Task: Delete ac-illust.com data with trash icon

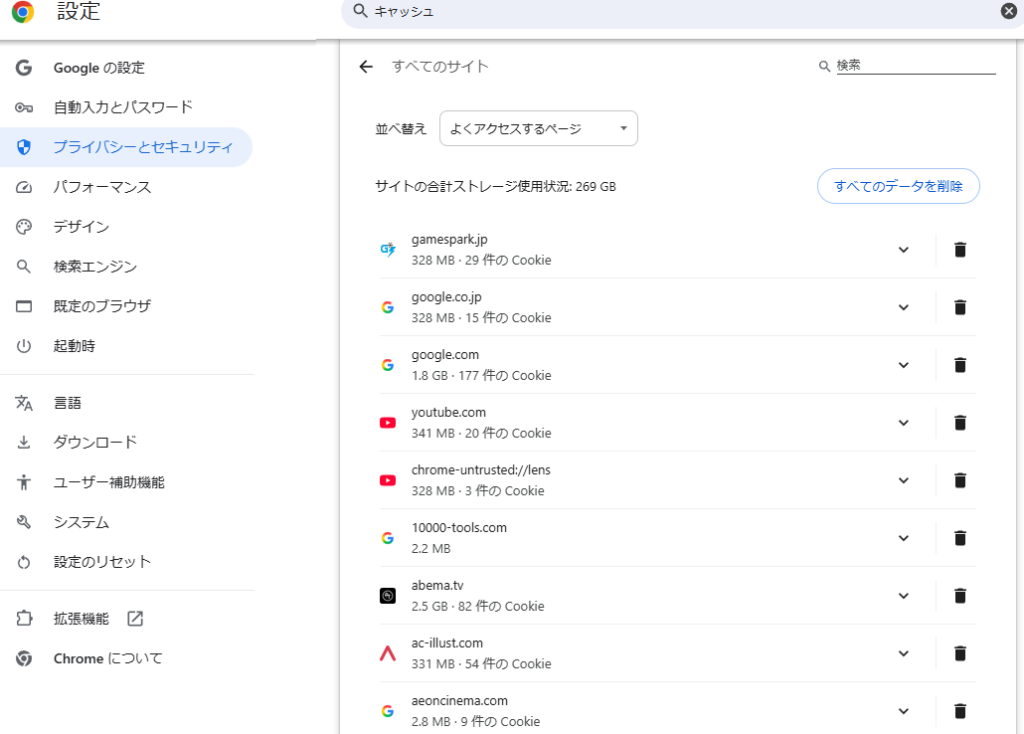Action: click(x=960, y=653)
